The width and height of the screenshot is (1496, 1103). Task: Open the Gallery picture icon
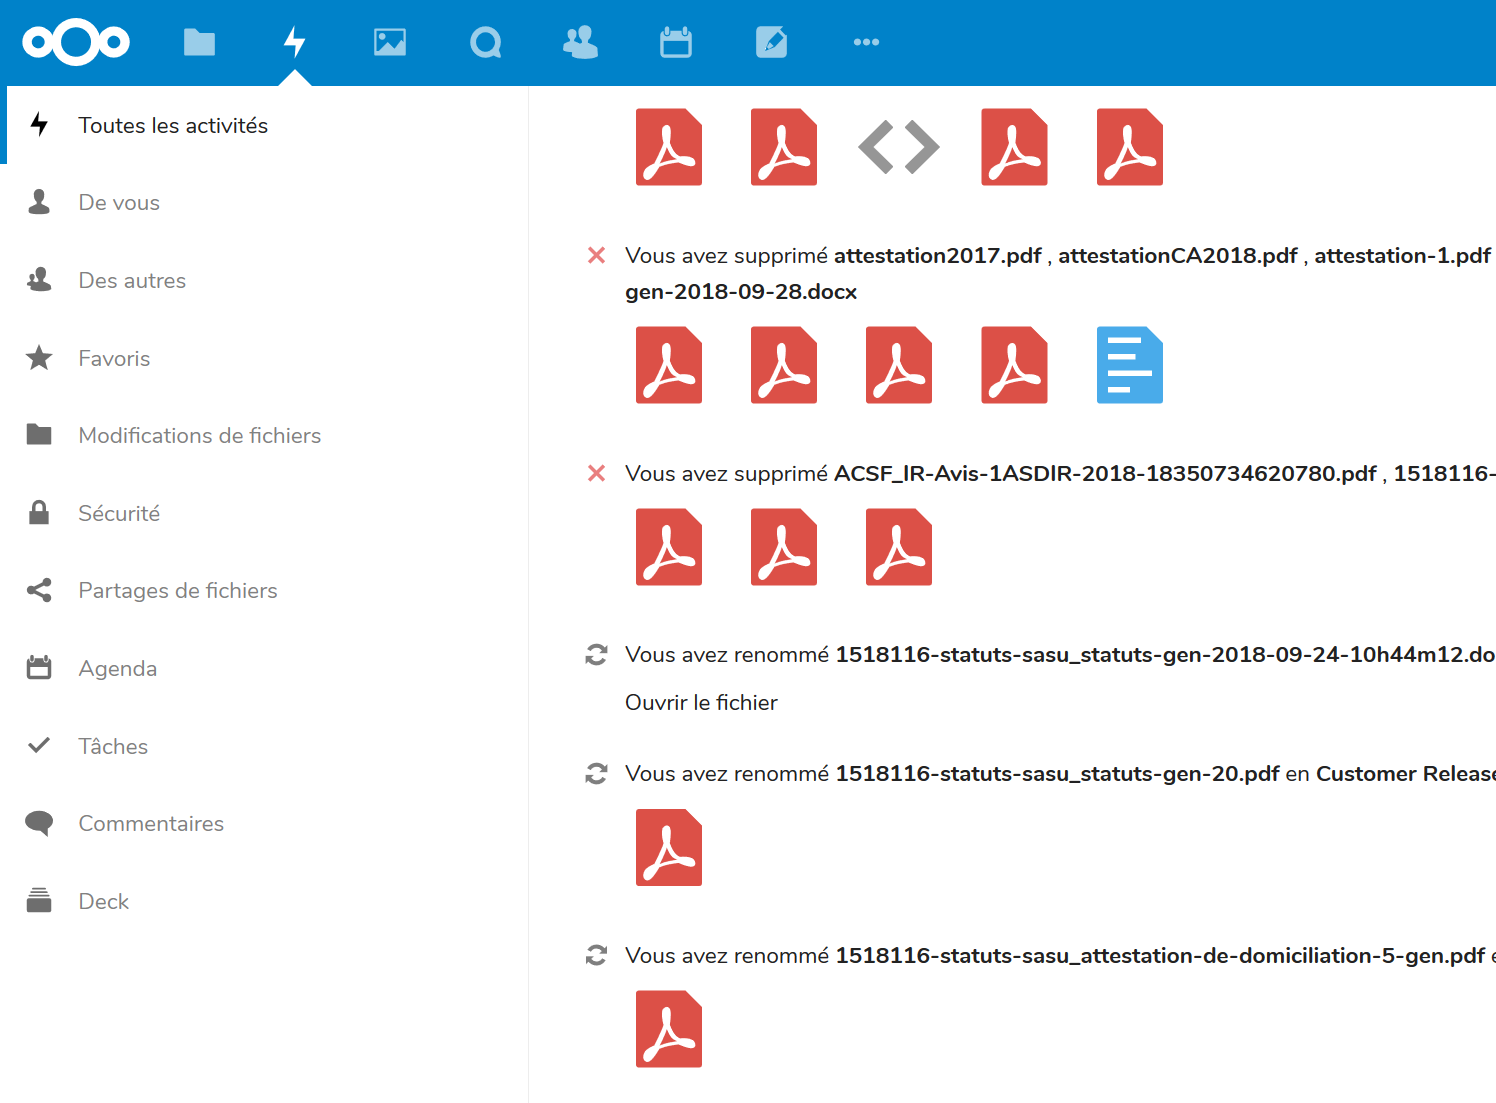390,42
